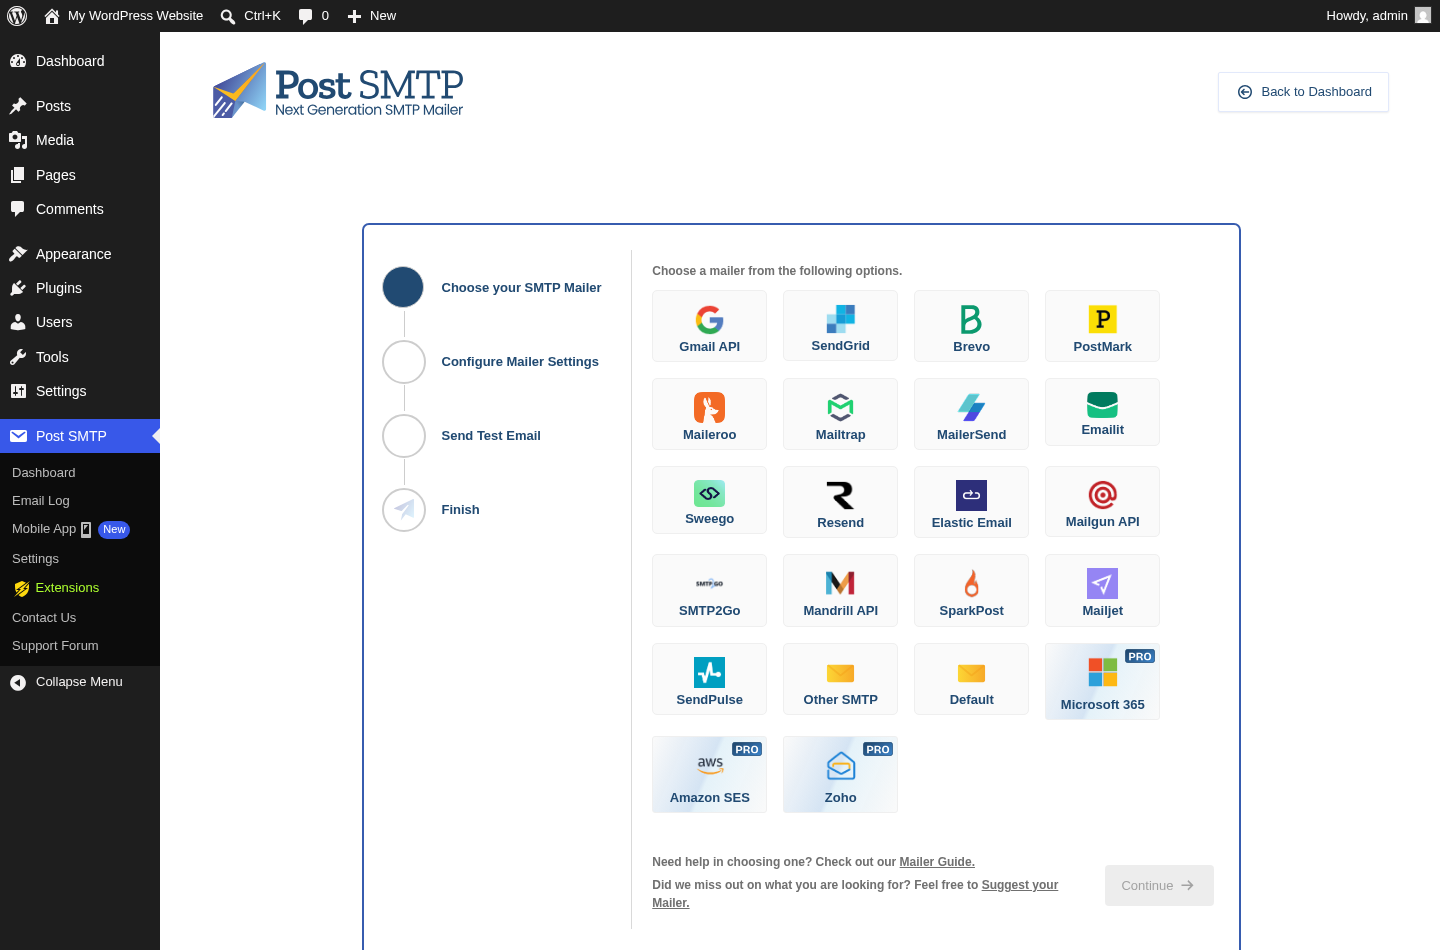Select the Mailjet mailer card

pos(1102,590)
